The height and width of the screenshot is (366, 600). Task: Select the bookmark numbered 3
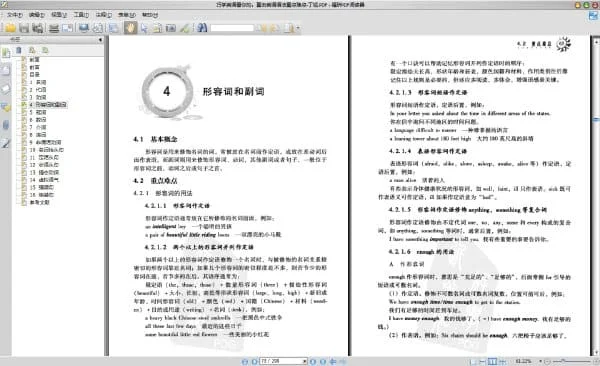38,97
